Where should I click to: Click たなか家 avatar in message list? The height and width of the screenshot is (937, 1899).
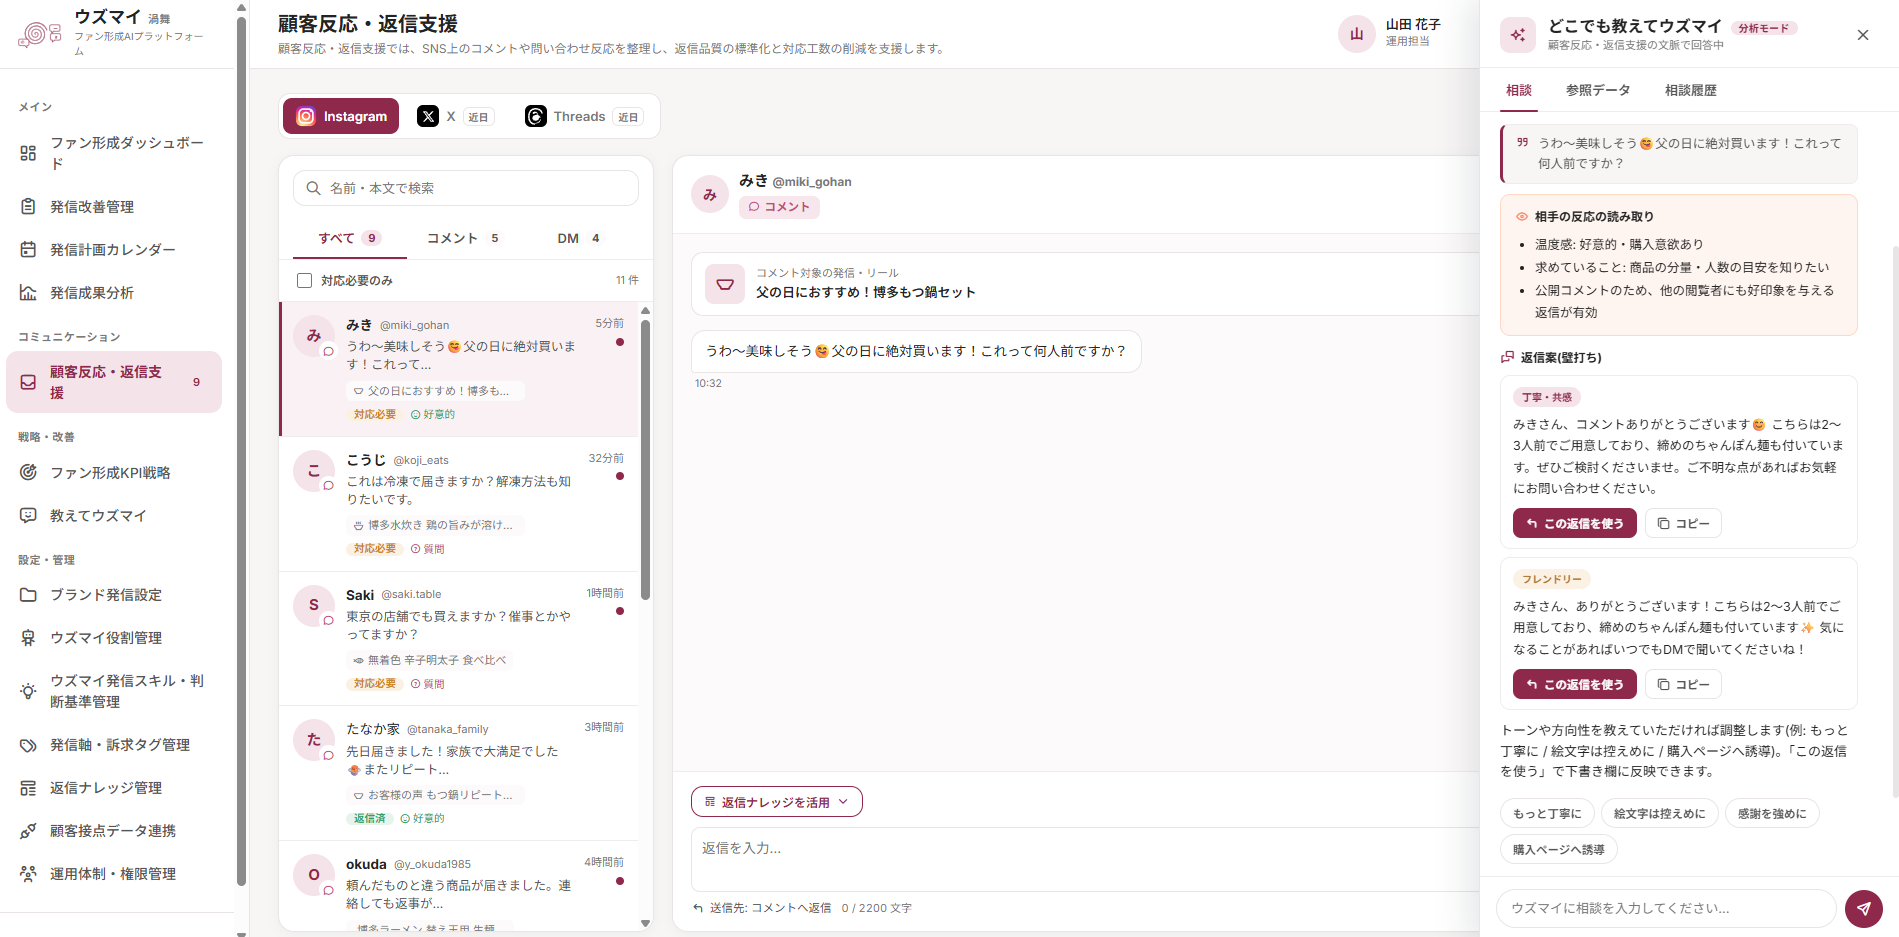tap(313, 740)
